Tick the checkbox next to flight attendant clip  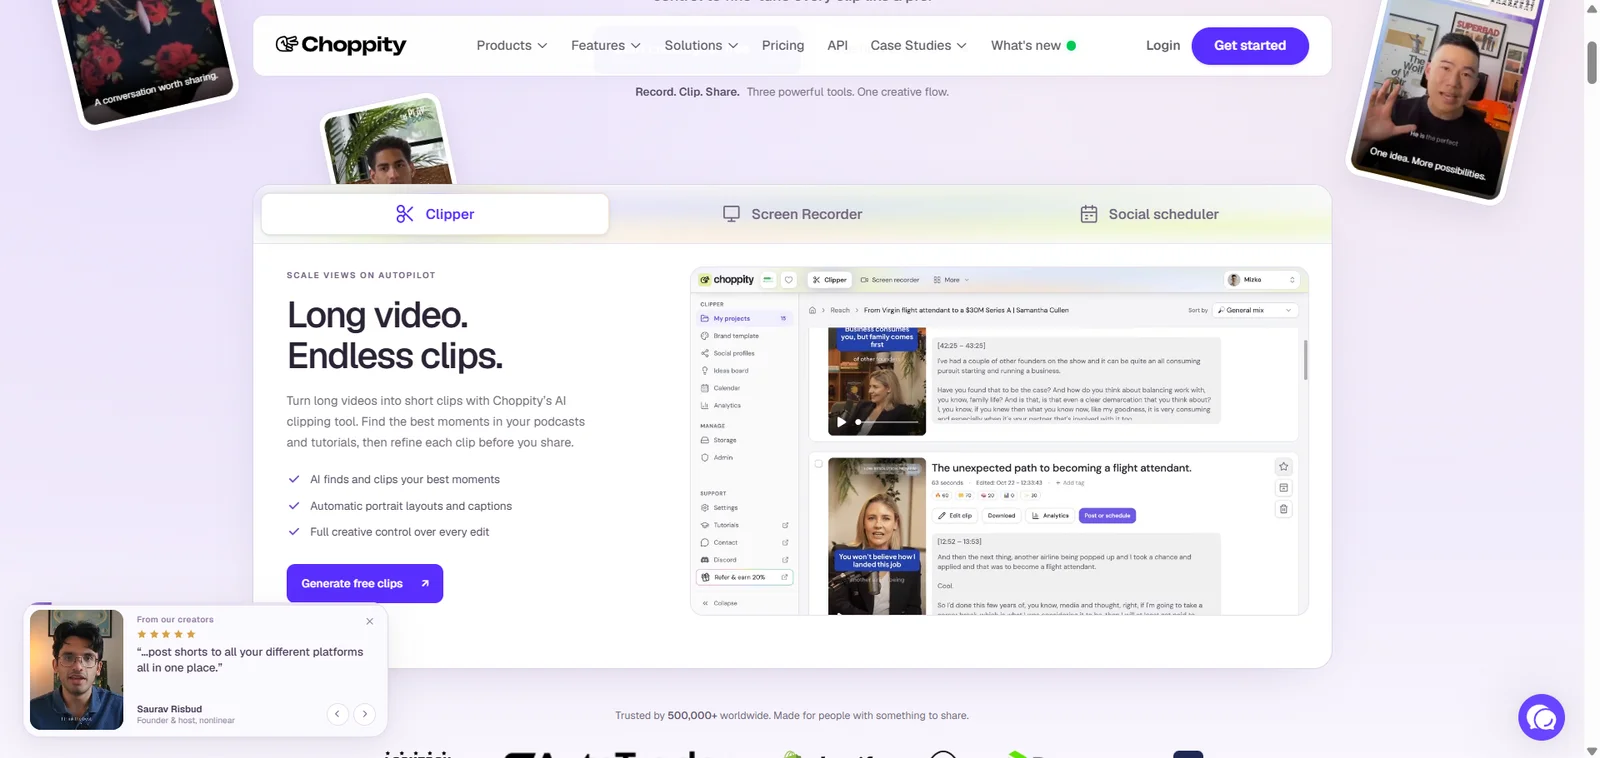point(819,464)
